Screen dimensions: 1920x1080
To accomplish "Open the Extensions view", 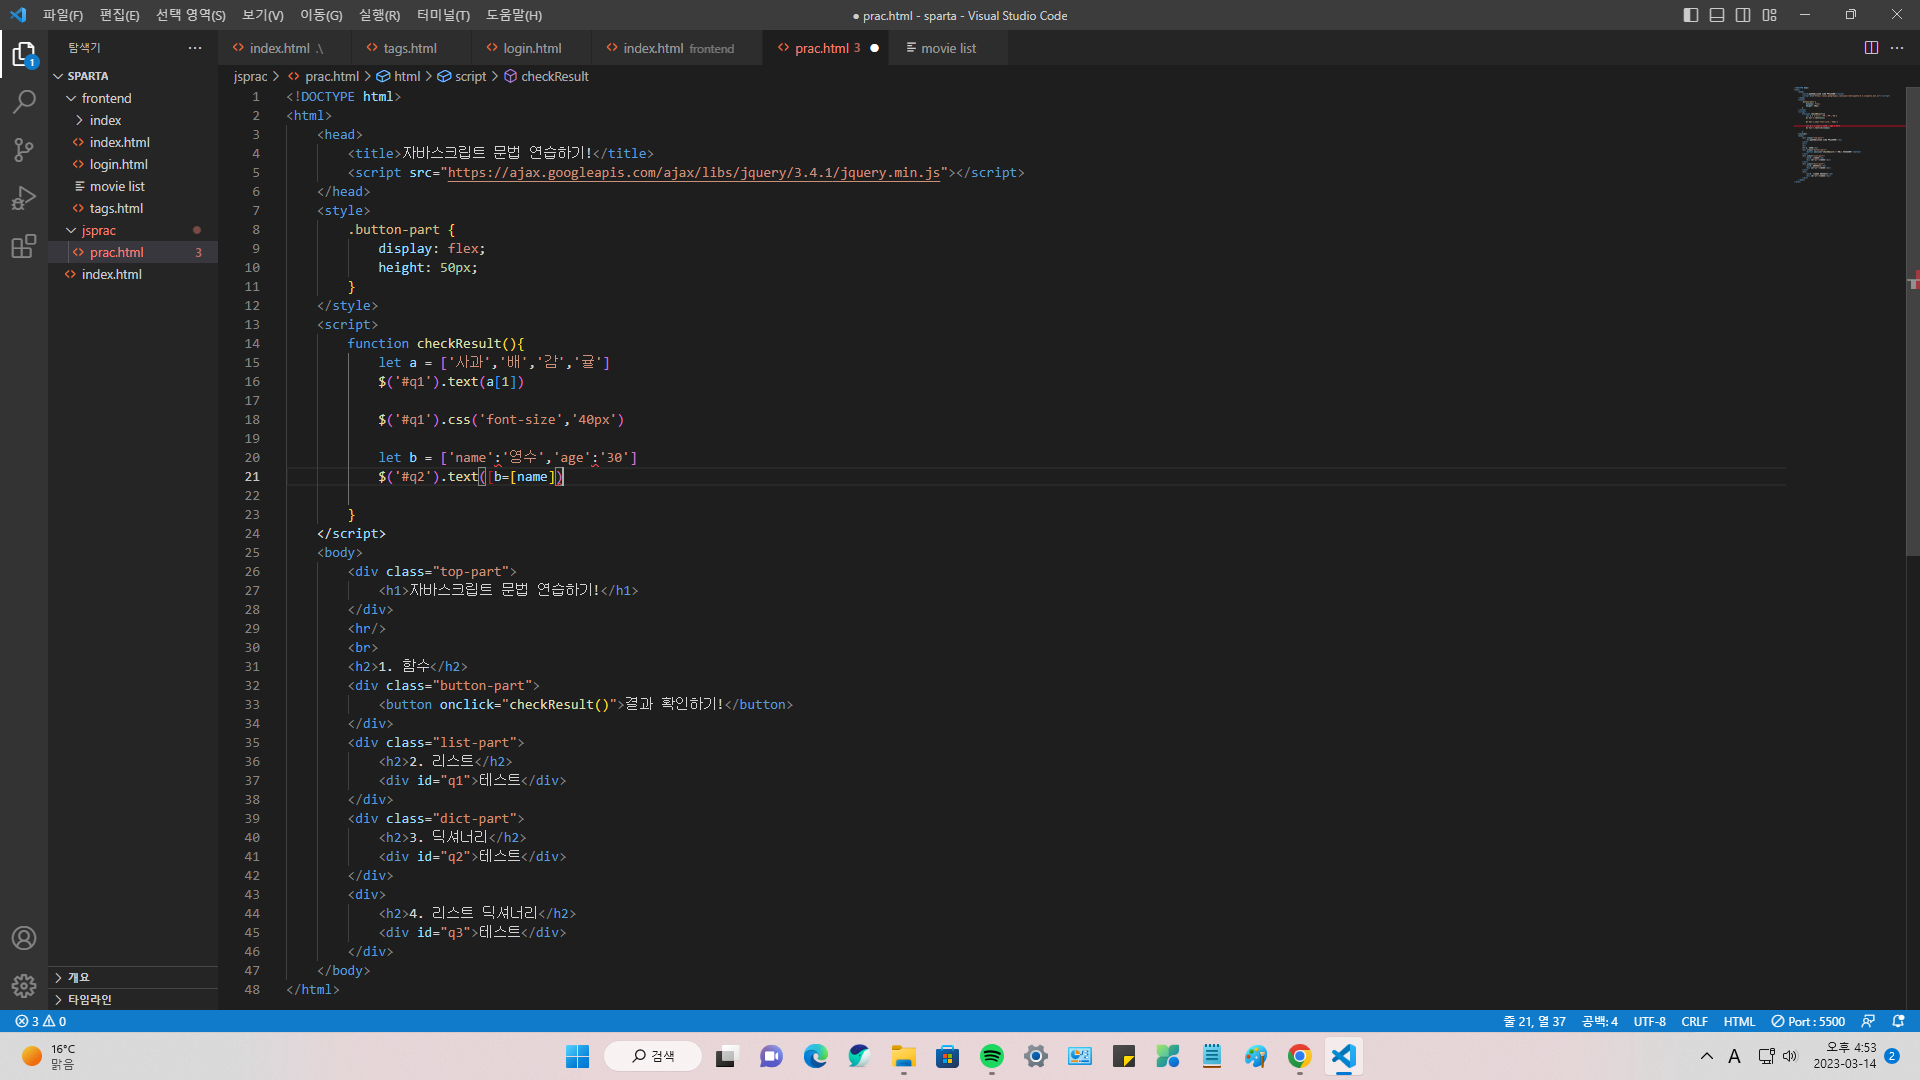I will click(24, 246).
